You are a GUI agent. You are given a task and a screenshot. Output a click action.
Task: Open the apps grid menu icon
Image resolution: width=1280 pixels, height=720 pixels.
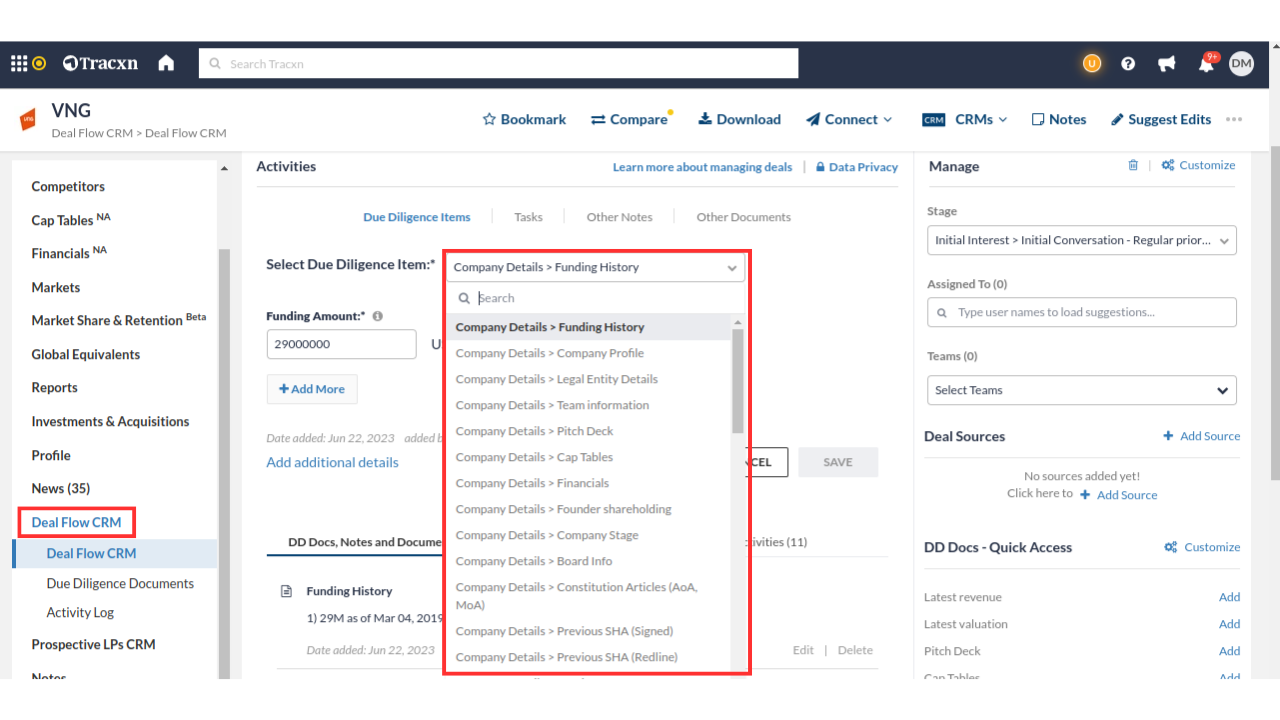pyautogui.click(x=19, y=63)
